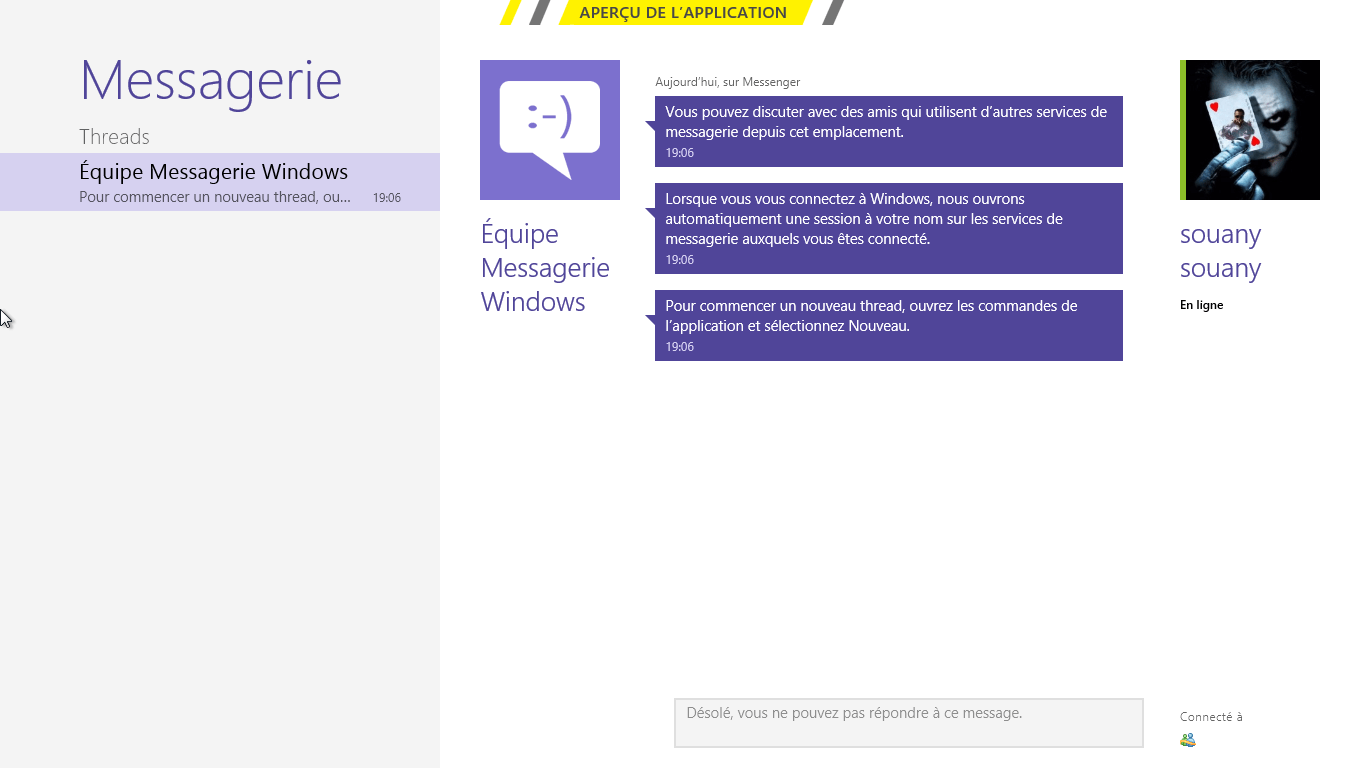The image size is (1366, 768).
Task: Click the souany souany profile name
Action: click(x=1221, y=251)
